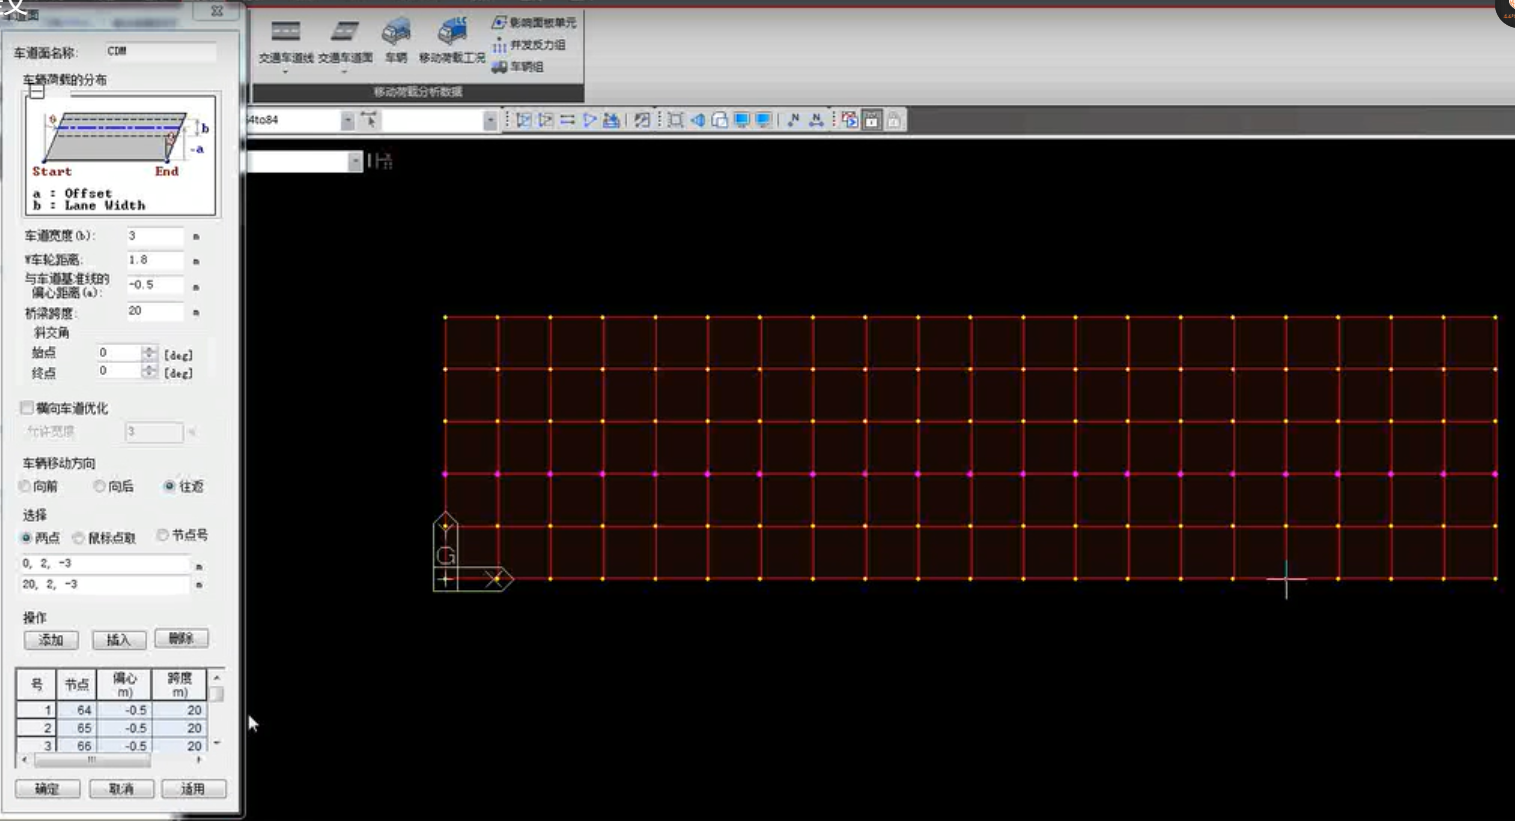Open the empty dropdown below the toolbar
Screen dimensions: 1515x821
(355, 162)
